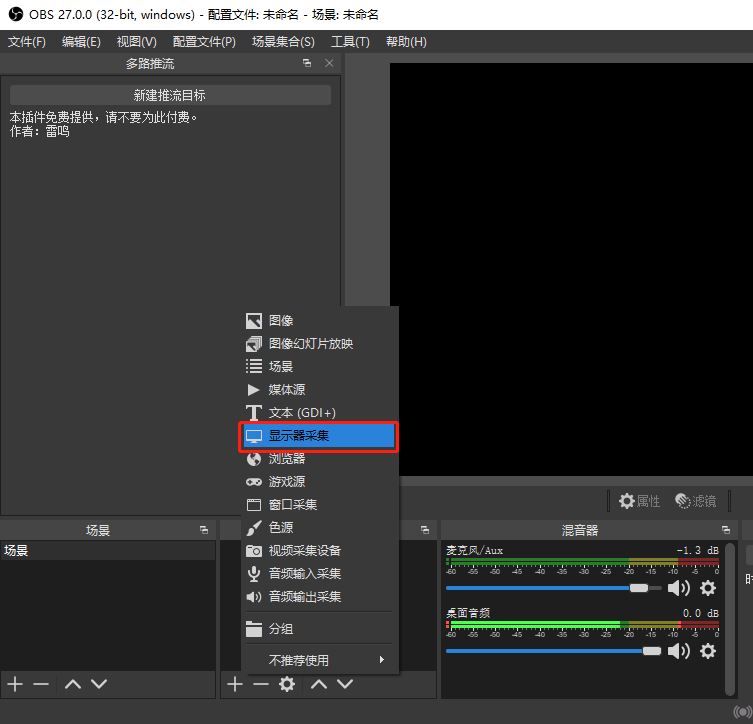753x724 pixels.
Task: Close the 多路推流 panel
Action: (x=329, y=63)
